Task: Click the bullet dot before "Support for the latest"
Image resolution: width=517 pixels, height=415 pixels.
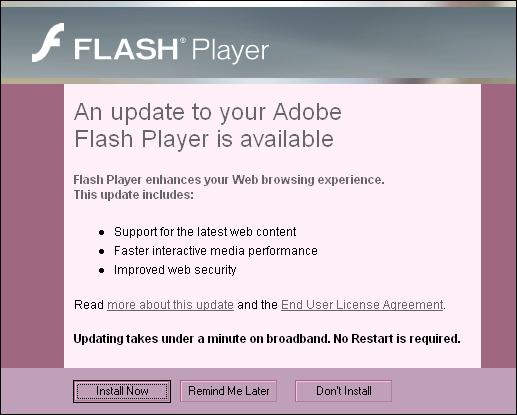Action: pyautogui.click(x=102, y=232)
